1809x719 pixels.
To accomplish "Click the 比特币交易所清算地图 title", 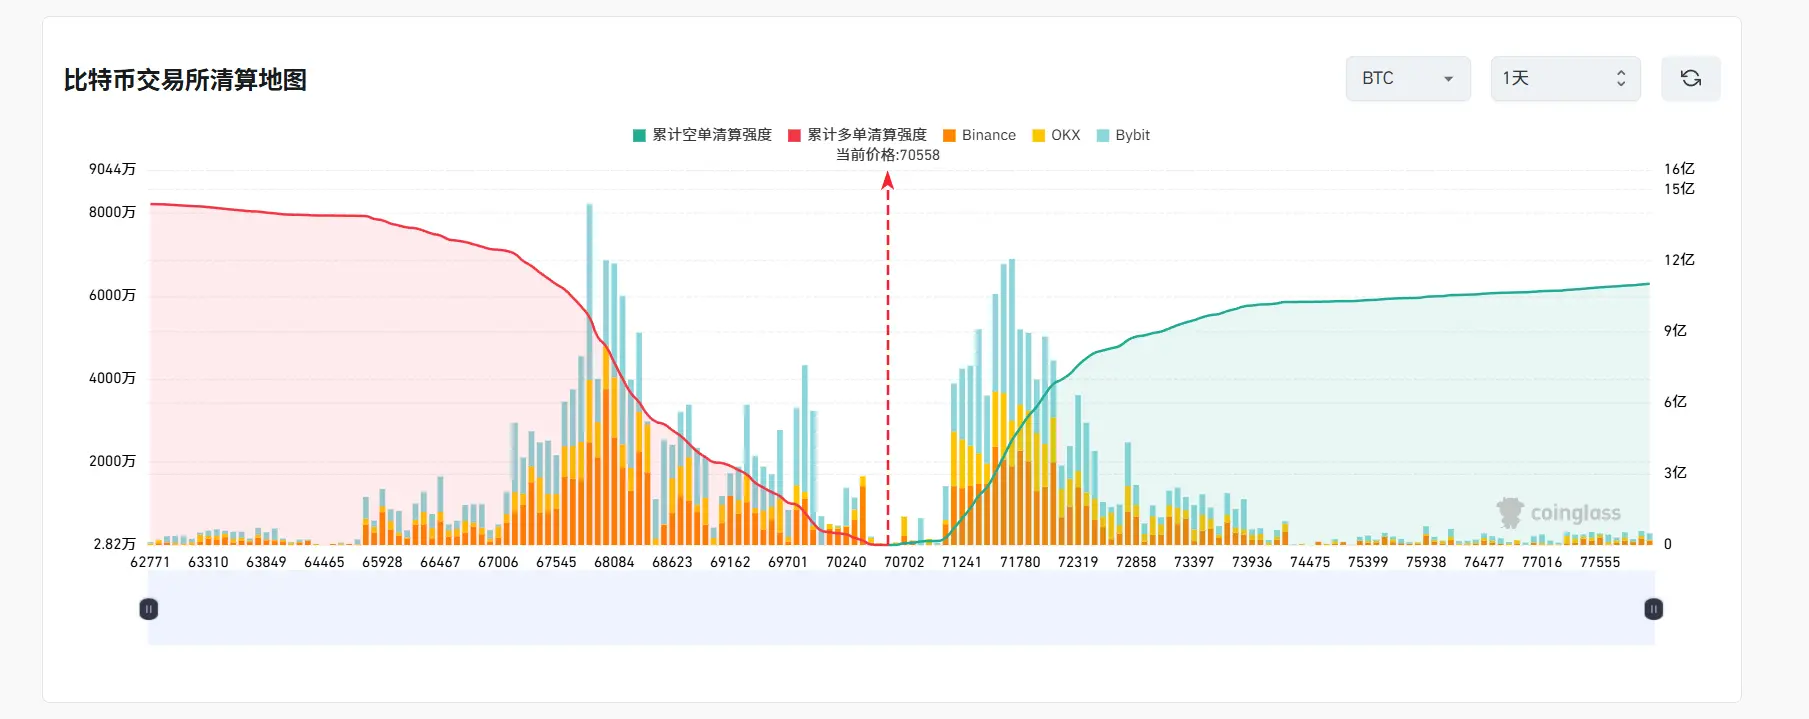I will 185,80.
